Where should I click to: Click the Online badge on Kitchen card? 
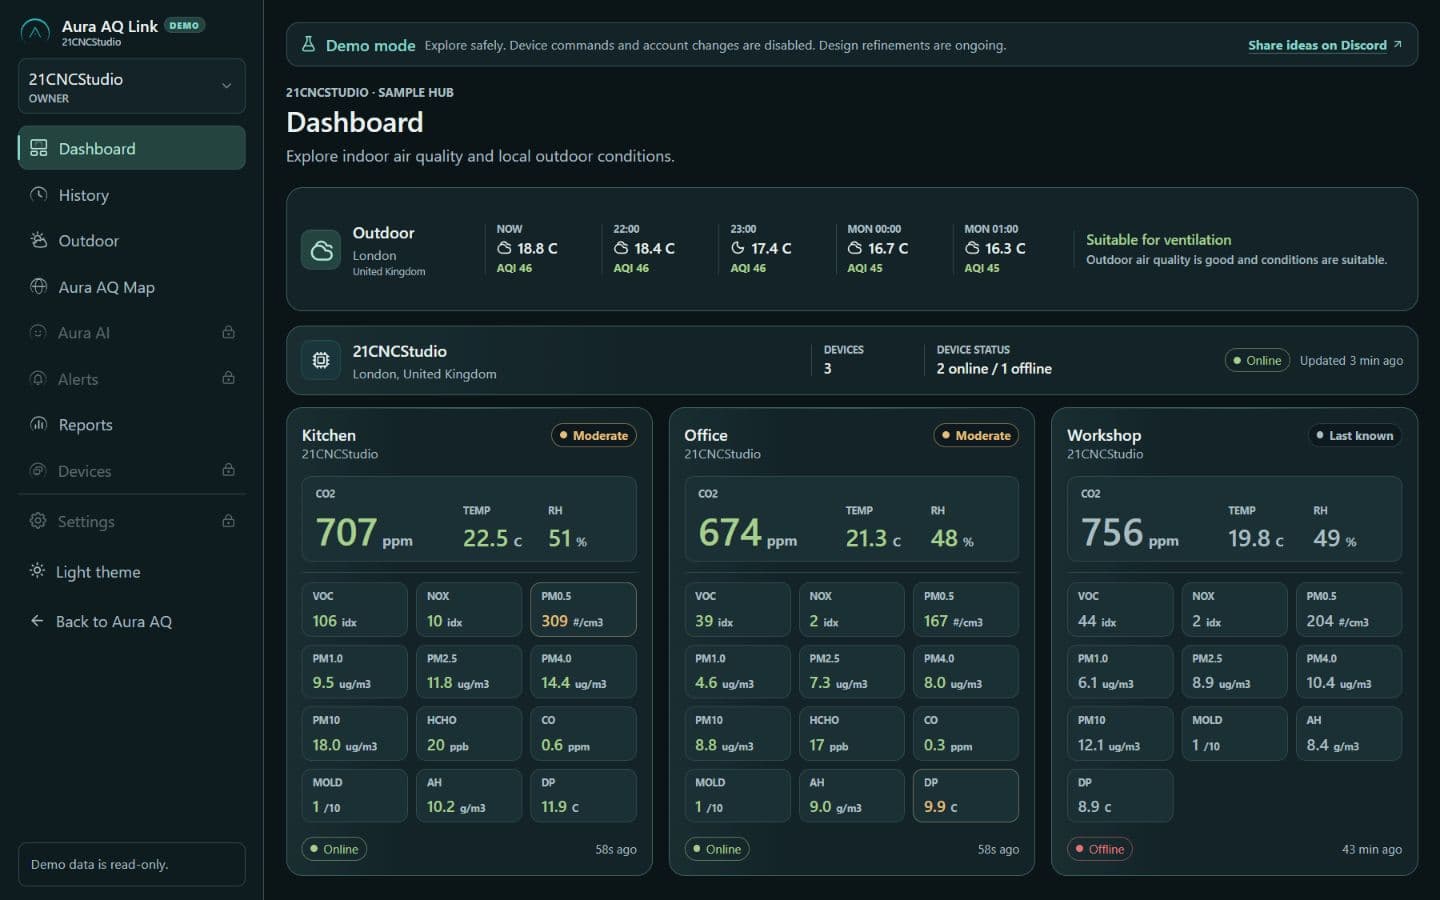coord(334,849)
